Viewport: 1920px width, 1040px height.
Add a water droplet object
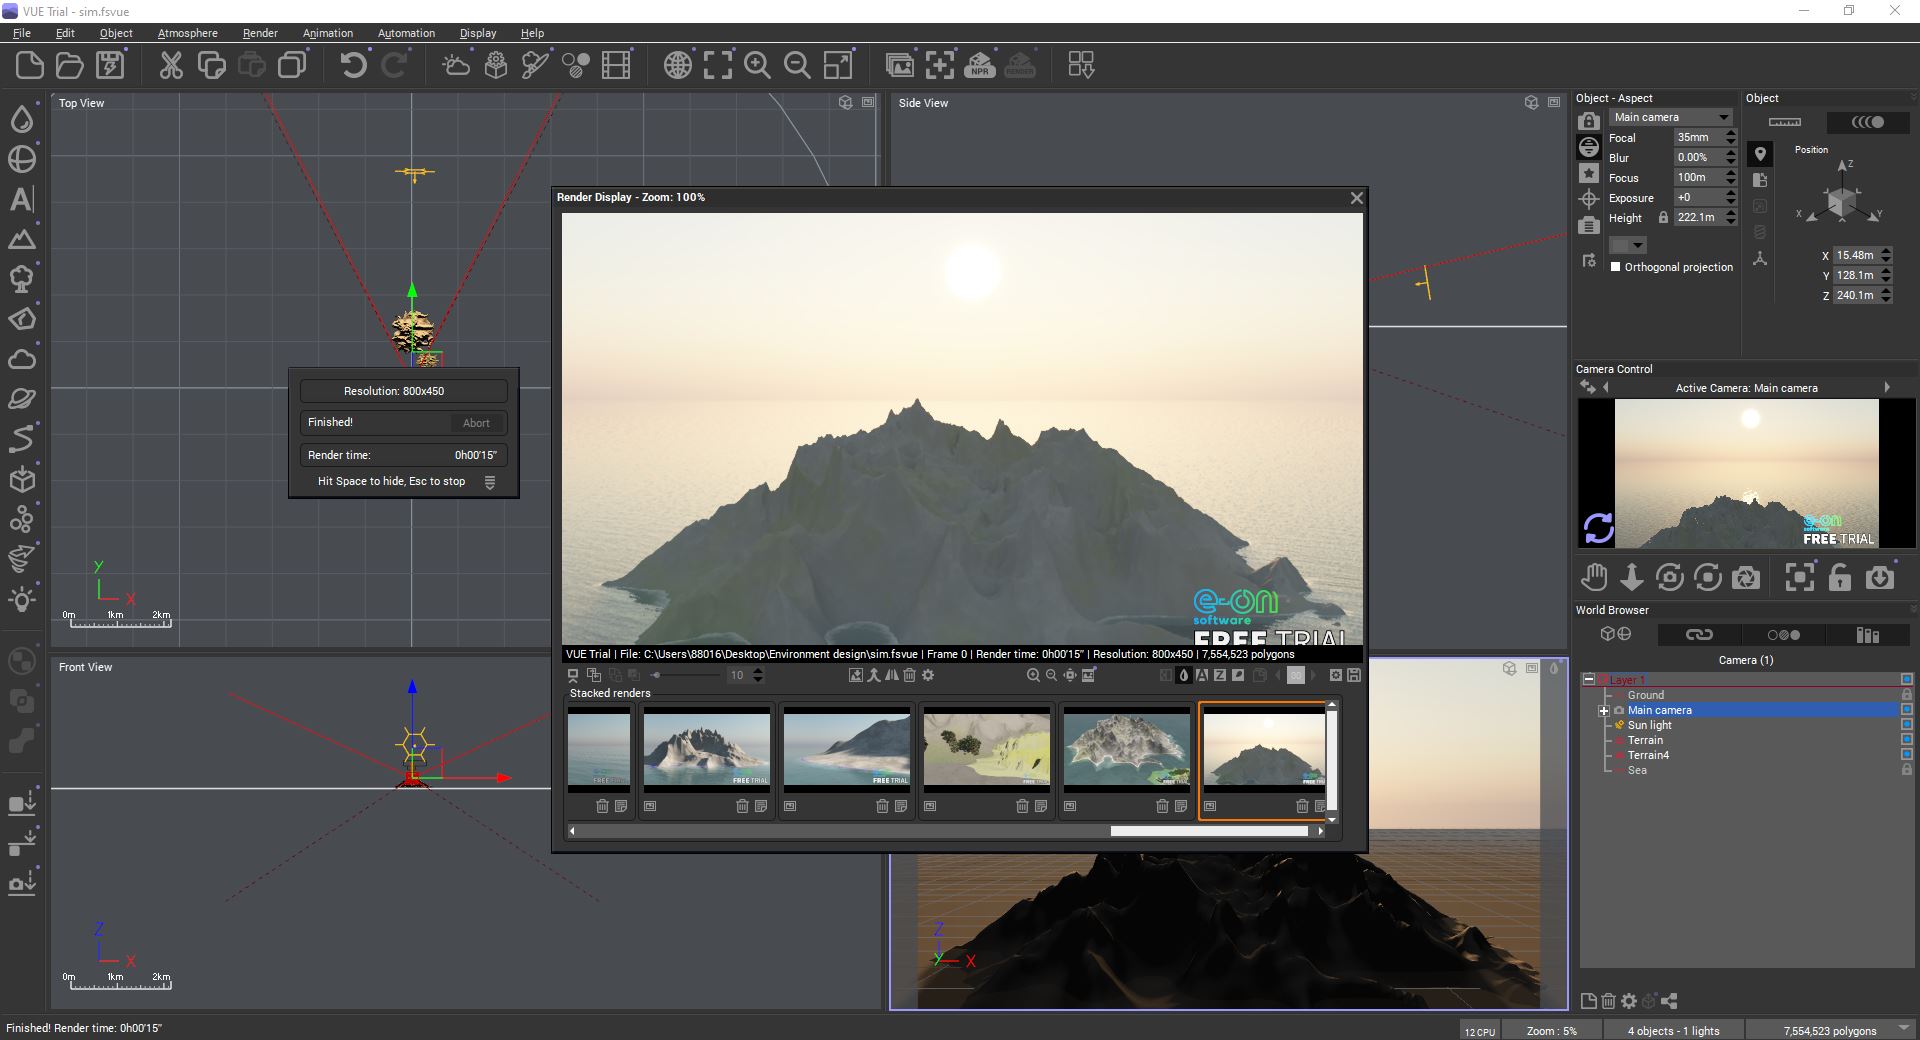pos(22,119)
